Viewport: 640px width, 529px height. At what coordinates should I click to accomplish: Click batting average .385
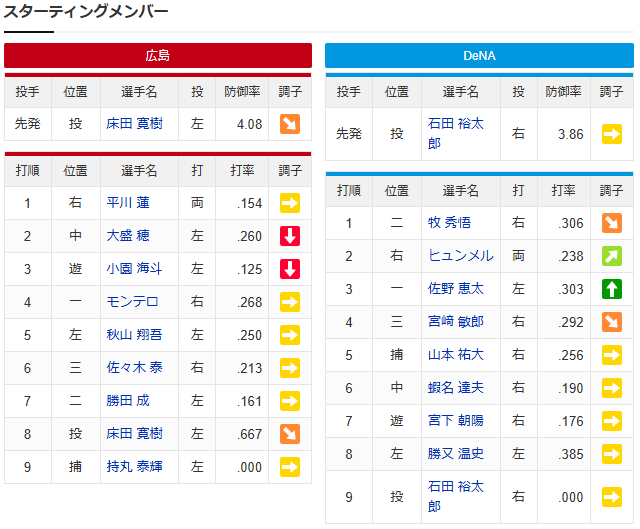(571, 454)
